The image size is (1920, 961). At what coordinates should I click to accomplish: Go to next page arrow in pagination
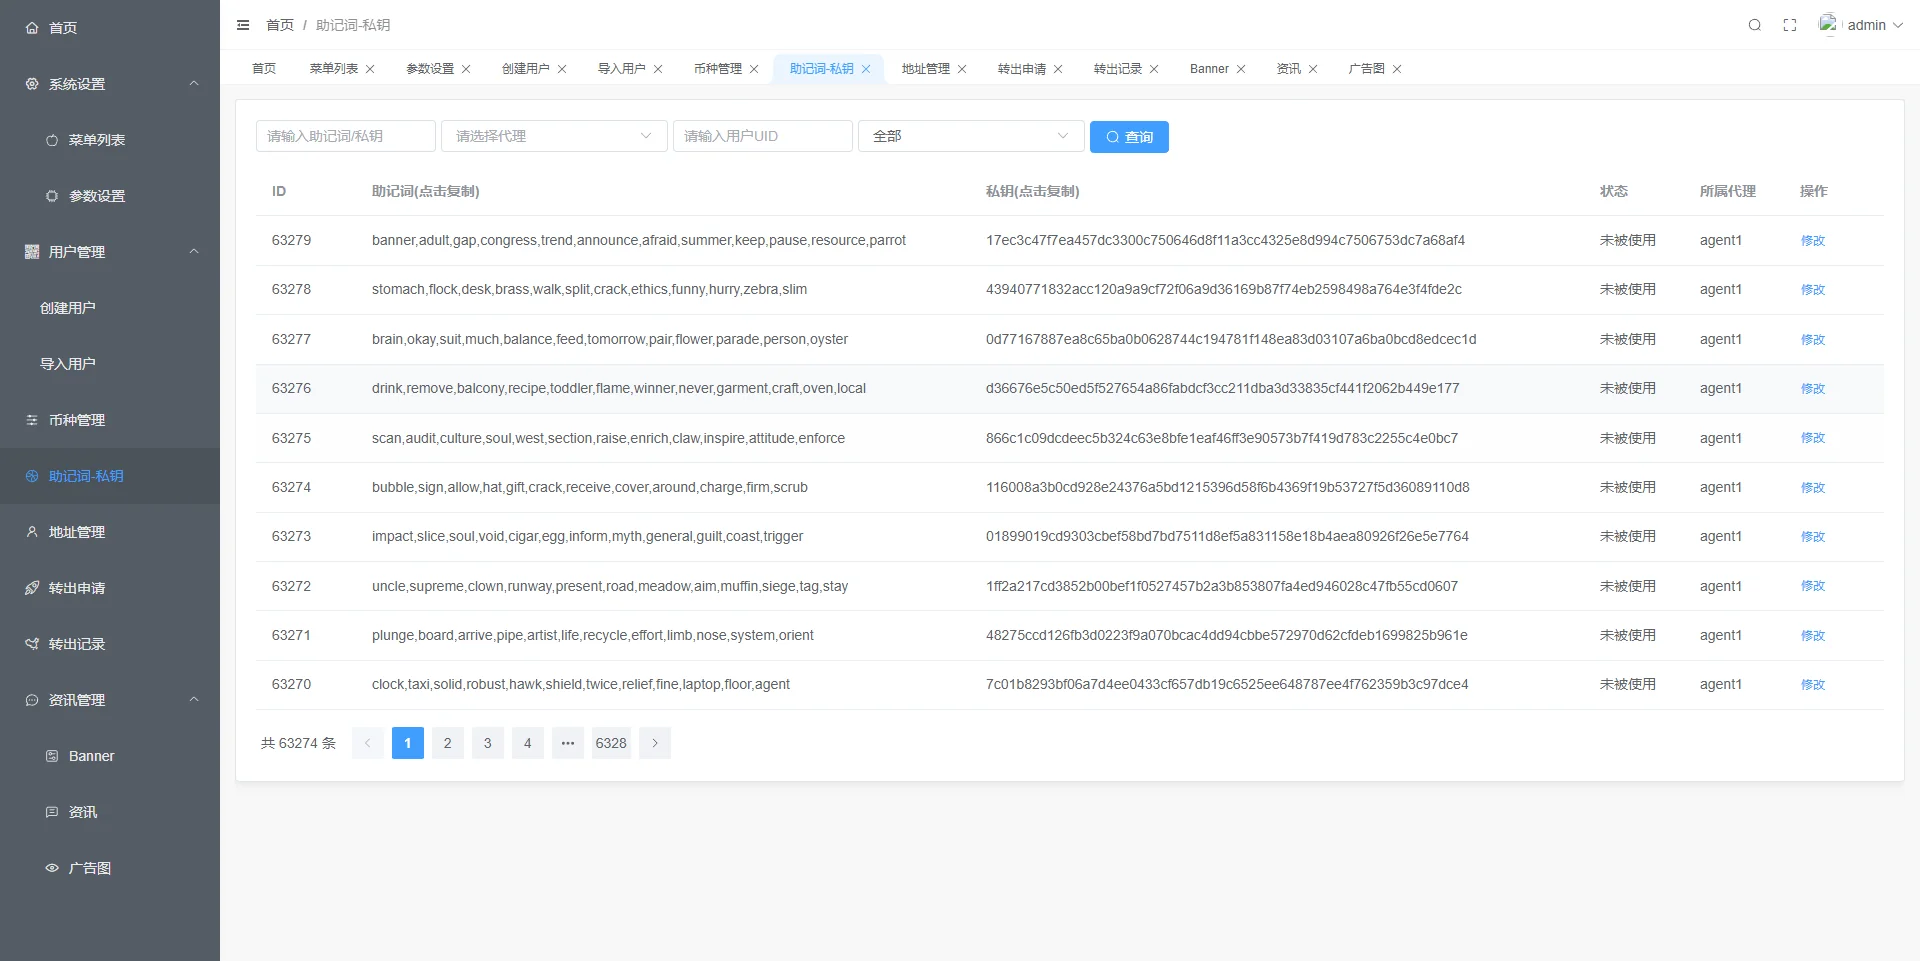pyautogui.click(x=655, y=743)
